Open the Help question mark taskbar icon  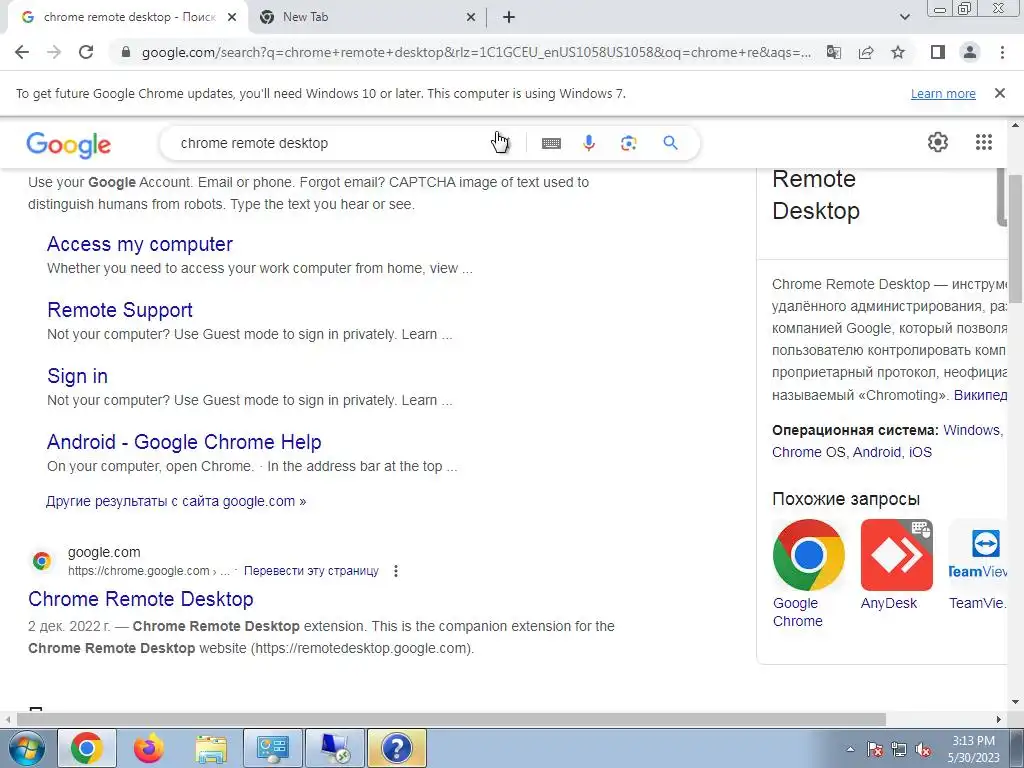[x=396, y=748]
